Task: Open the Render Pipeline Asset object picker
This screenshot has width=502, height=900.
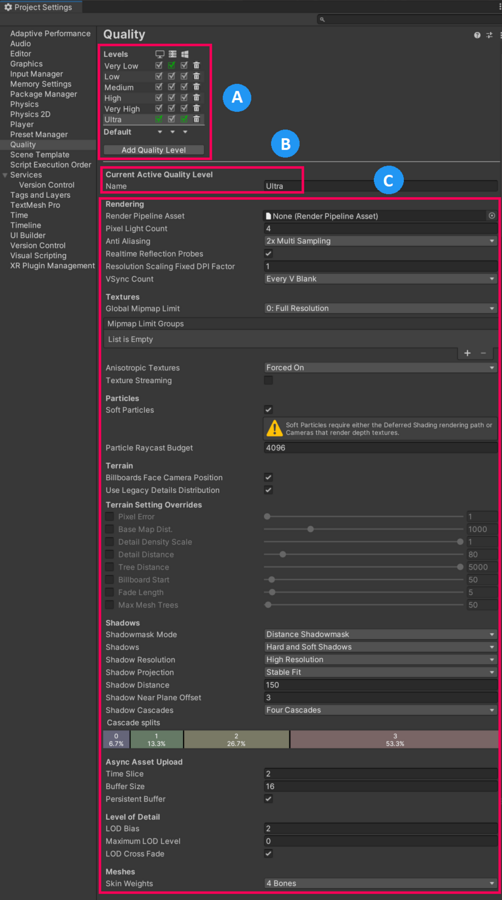Action: (492, 216)
